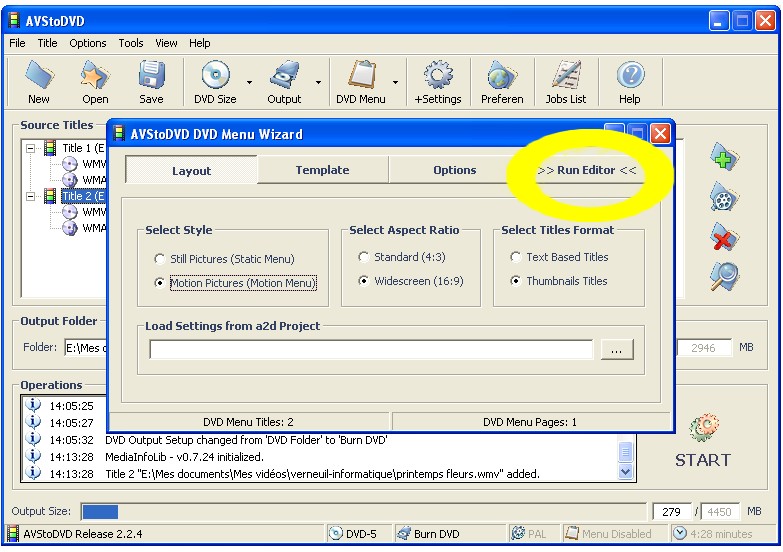Choose Standard (4:3) aspect ratio
The image size is (783, 552).
pyautogui.click(x=364, y=257)
